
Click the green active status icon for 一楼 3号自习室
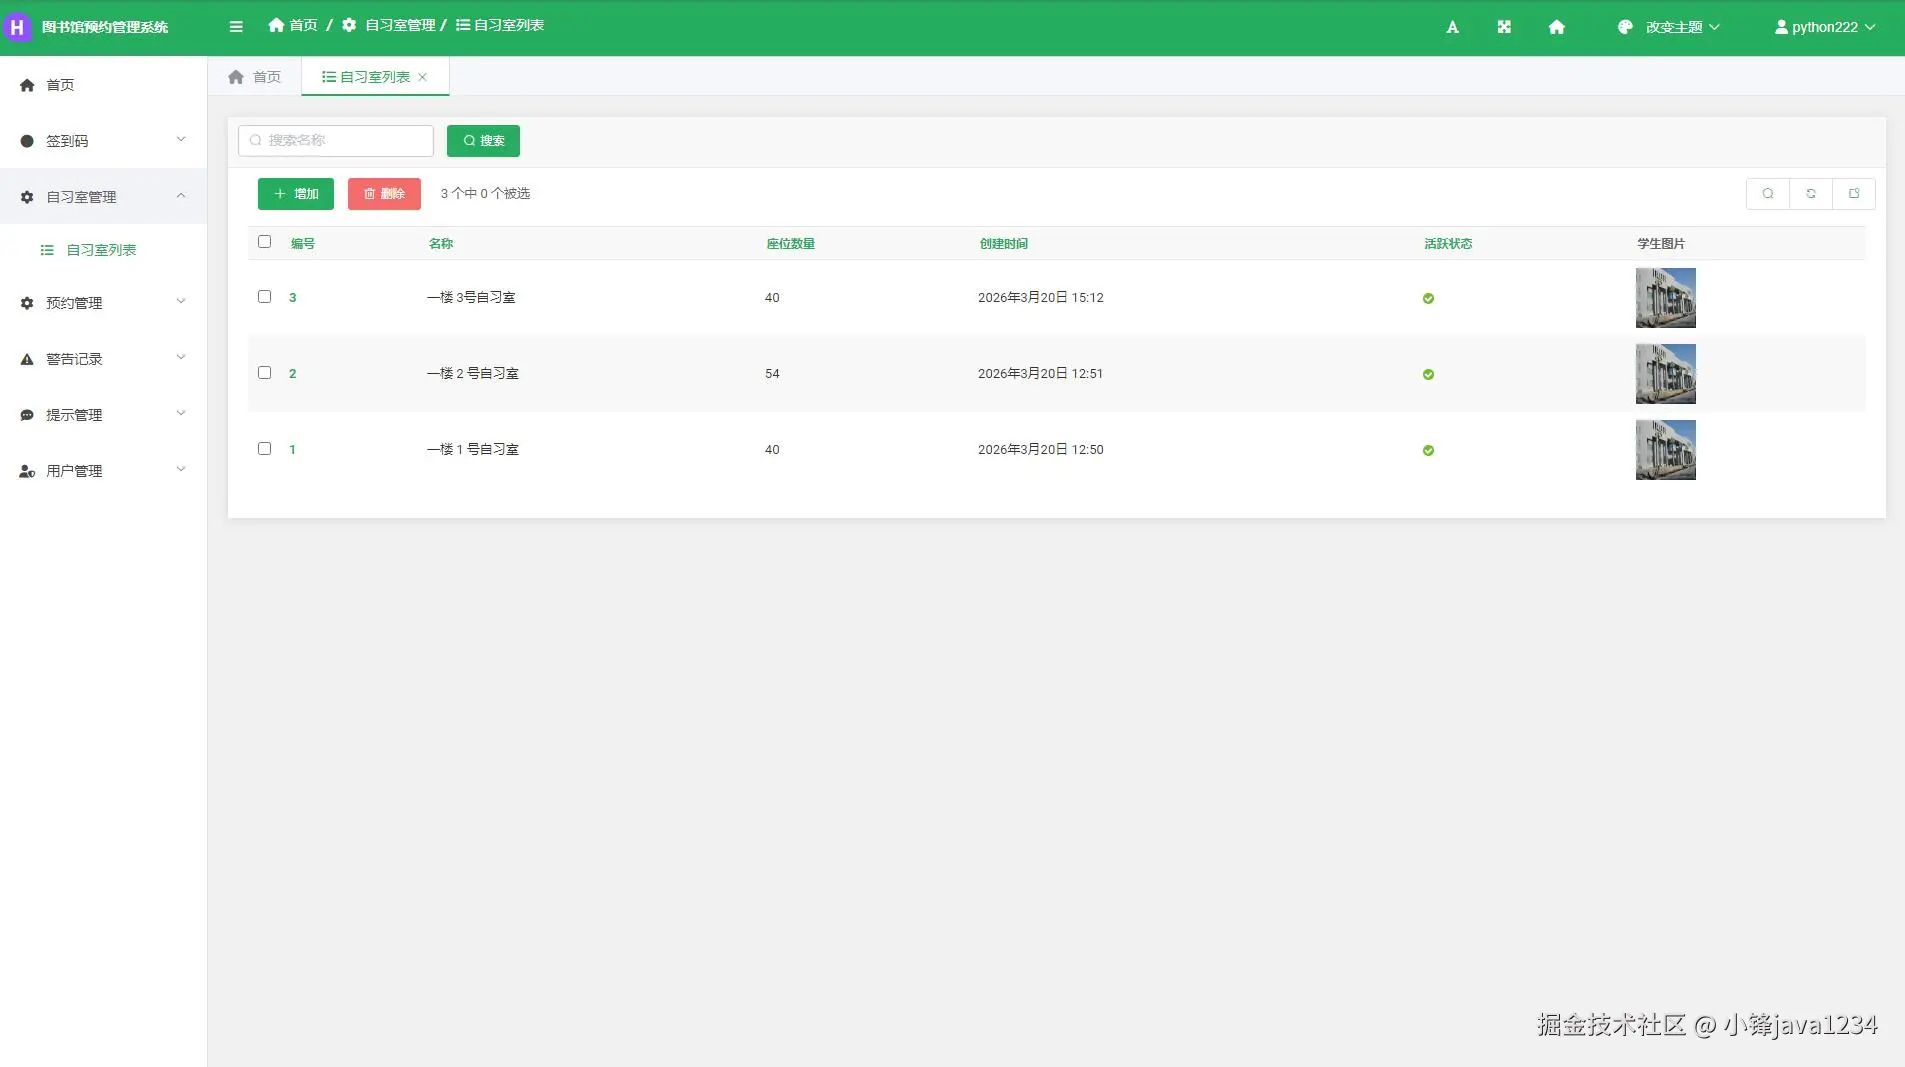1428,298
